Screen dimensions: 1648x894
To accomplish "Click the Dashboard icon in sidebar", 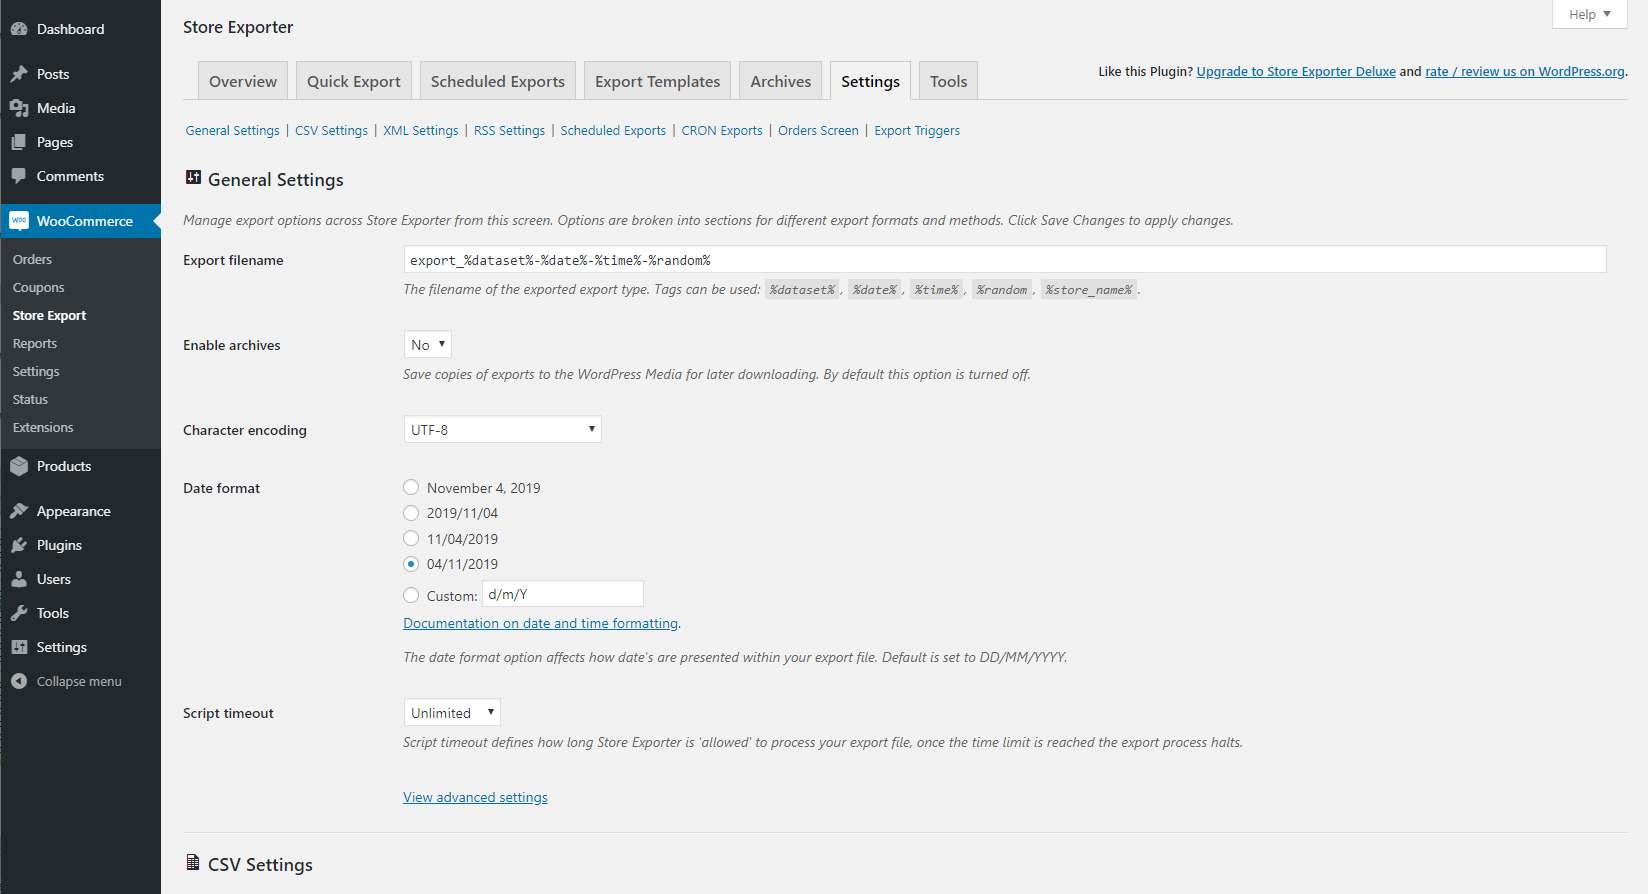I will pos(19,29).
